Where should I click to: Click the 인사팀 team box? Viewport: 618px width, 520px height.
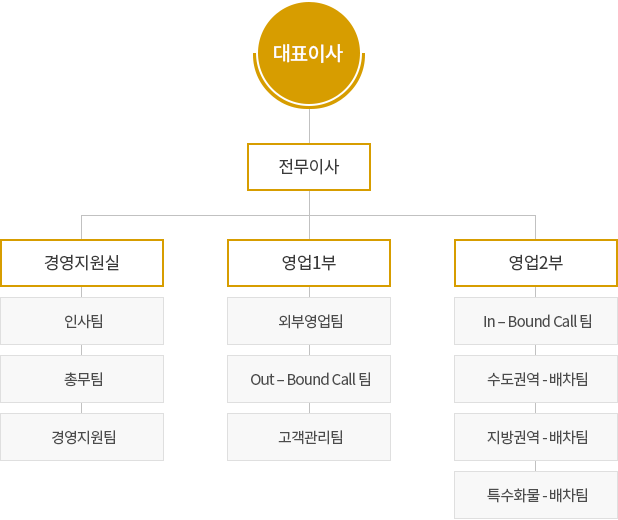[82, 321]
